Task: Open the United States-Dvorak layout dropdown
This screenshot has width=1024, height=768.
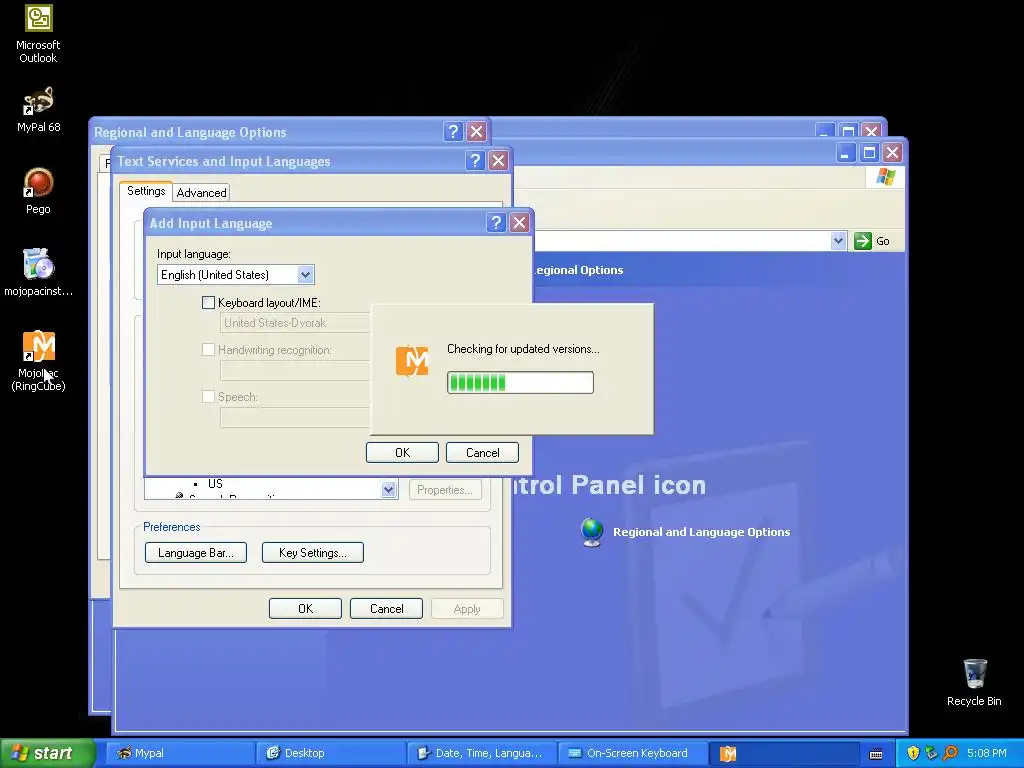Action: (x=295, y=323)
